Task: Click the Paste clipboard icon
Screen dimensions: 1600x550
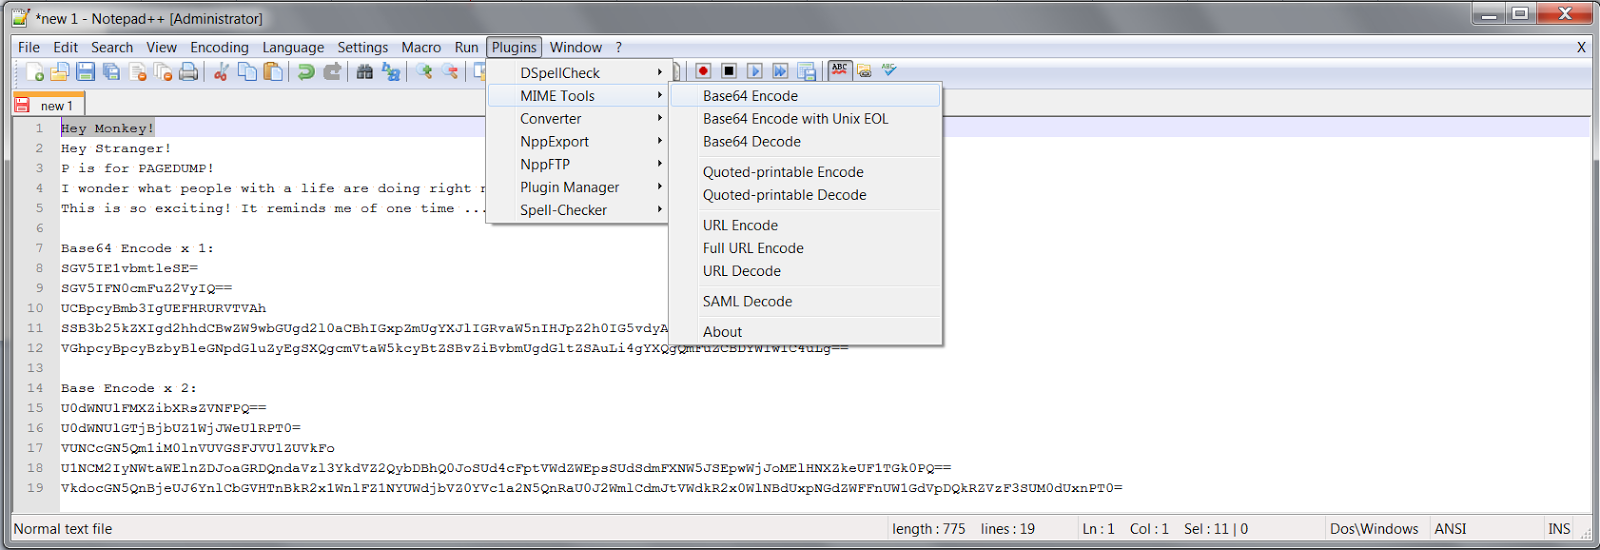Action: (272, 72)
